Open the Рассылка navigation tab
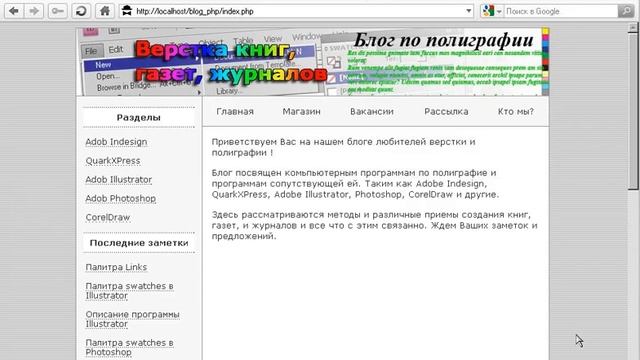The height and width of the screenshot is (360, 640). 446,111
